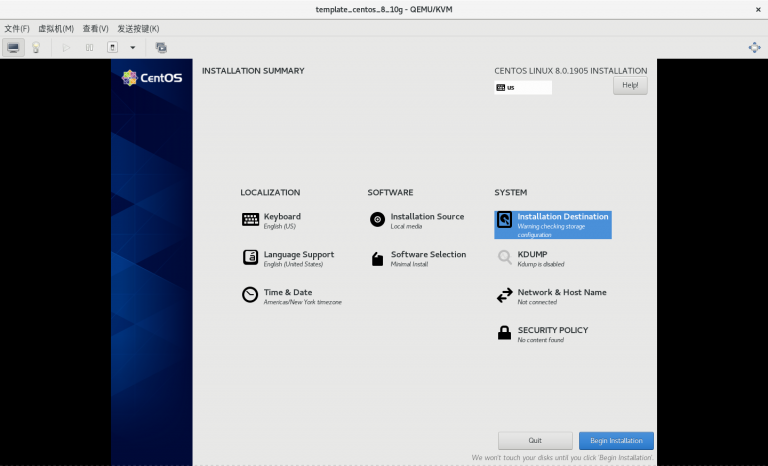The image size is (768, 466).
Task: Close the QEMU/KVM window
Action: tap(758, 9)
